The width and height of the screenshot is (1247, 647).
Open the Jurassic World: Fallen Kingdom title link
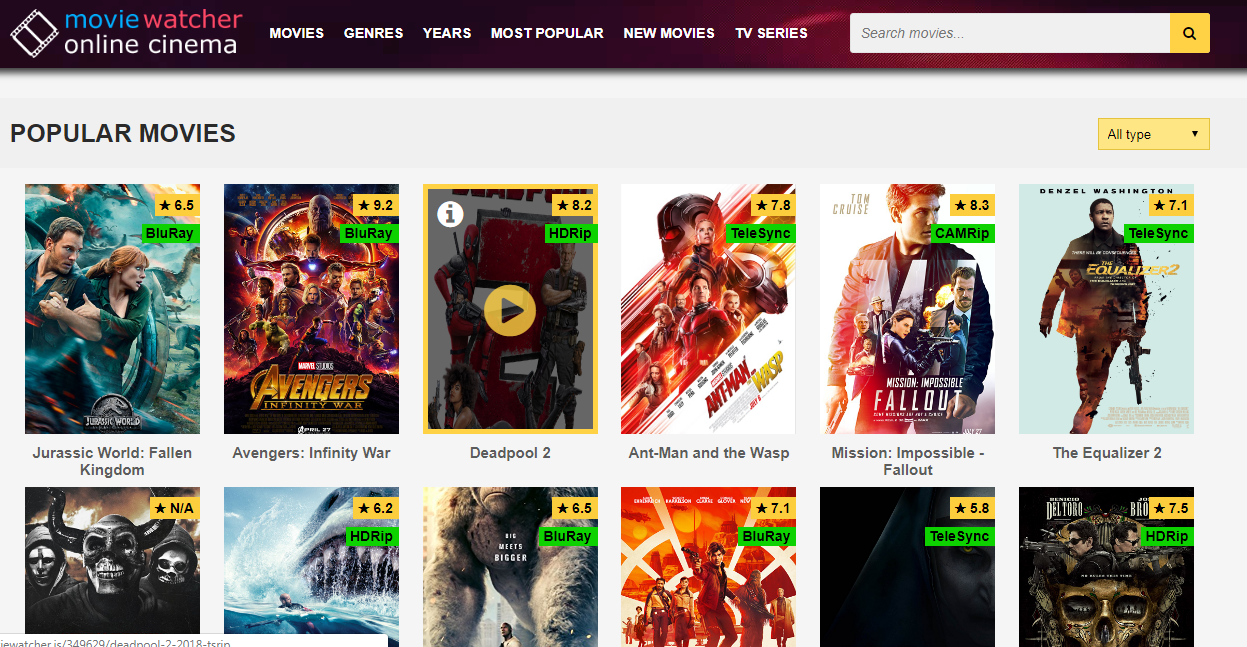(x=112, y=461)
